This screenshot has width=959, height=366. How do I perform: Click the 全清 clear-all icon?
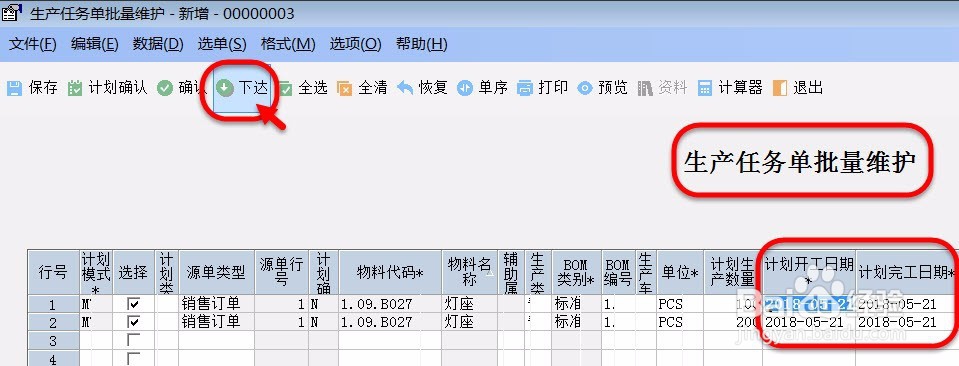coord(345,89)
